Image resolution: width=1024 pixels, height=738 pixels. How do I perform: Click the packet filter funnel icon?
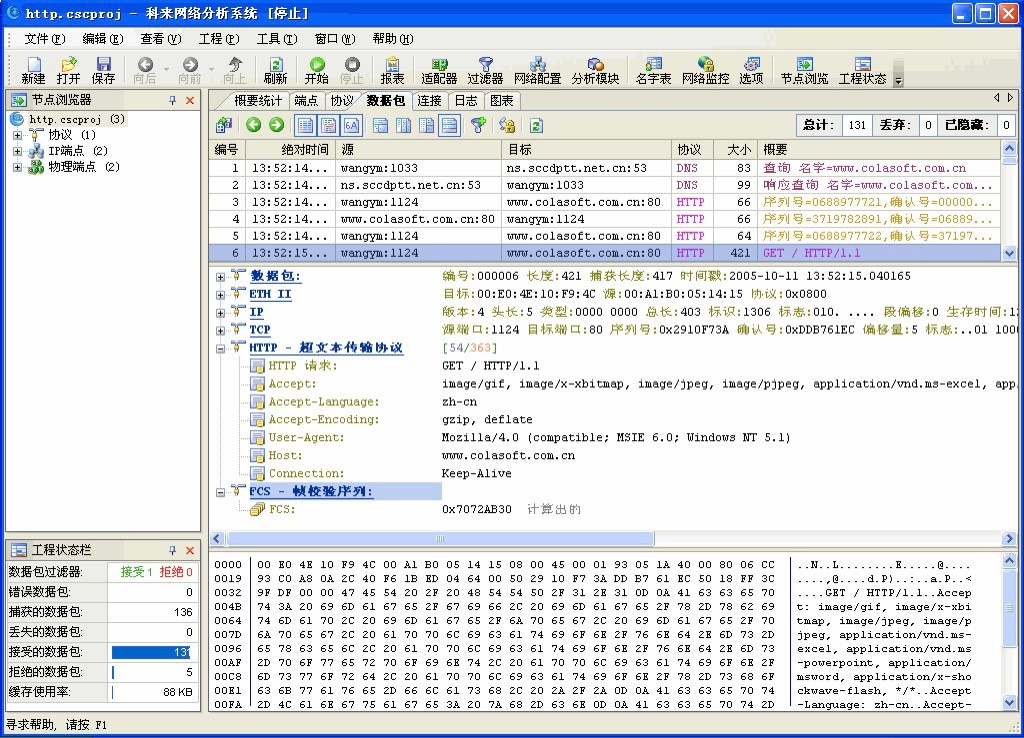(478, 125)
